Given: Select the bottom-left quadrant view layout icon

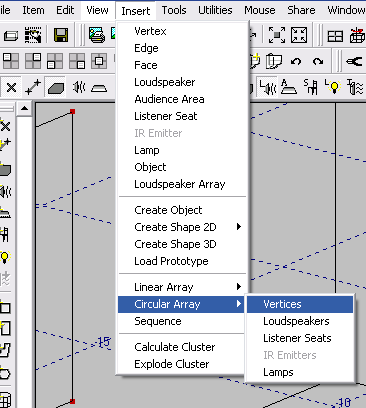Looking at the screenshot, I should coord(55,61).
